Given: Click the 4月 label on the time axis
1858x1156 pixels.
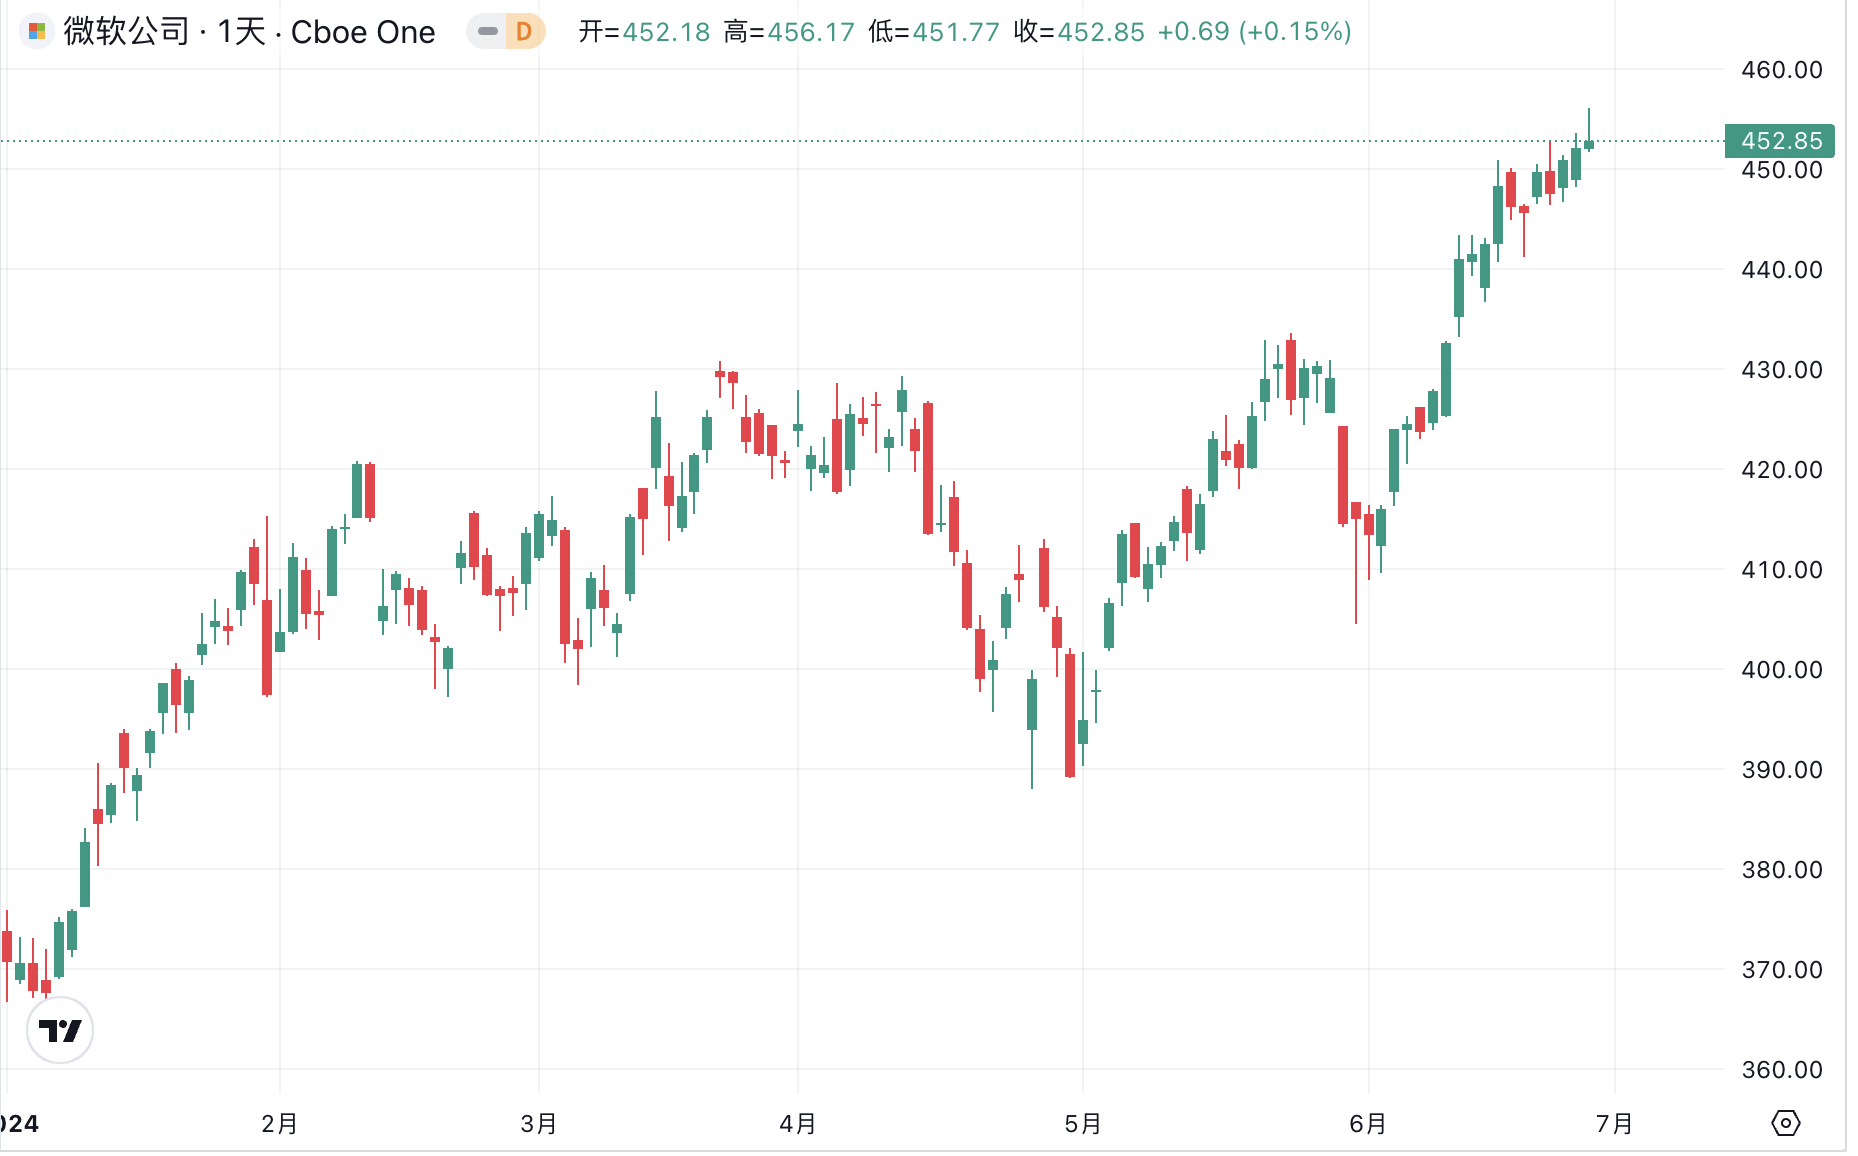Looking at the screenshot, I should click(x=798, y=1124).
